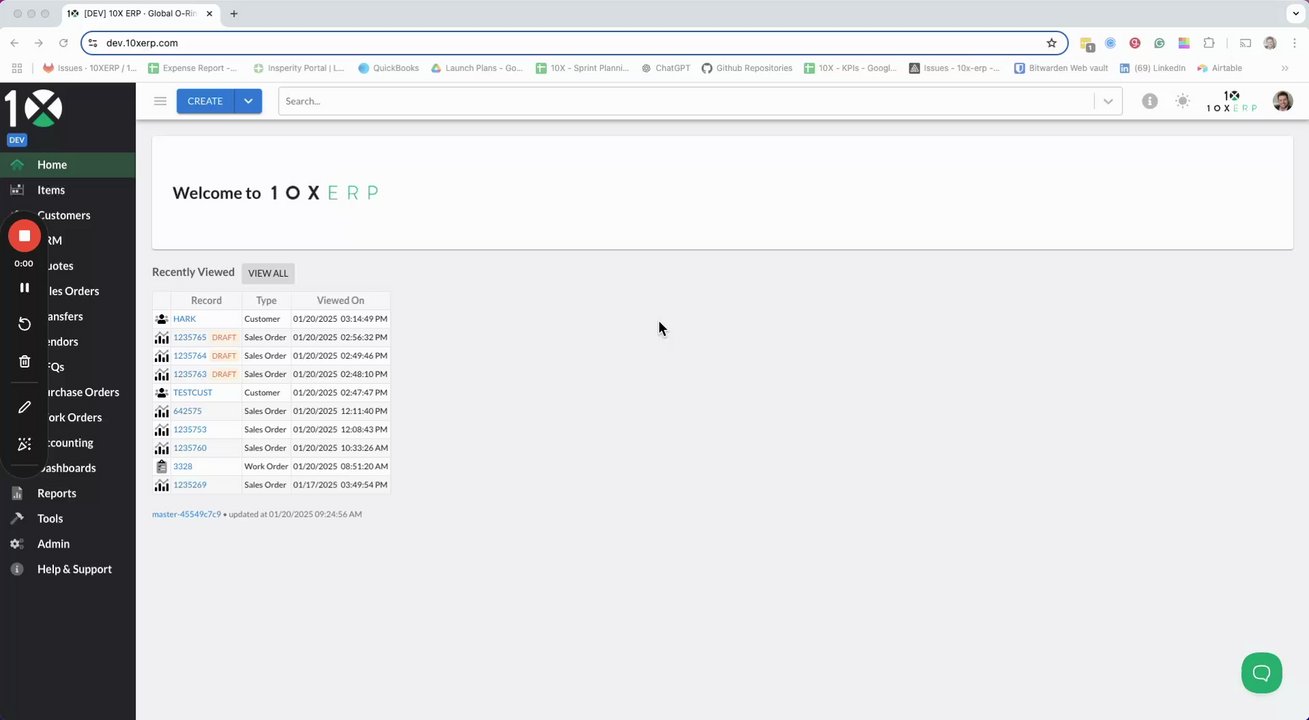Image resolution: width=1309 pixels, height=720 pixels.
Task: Show more bookmarks with the double chevron
Action: click(1285, 68)
